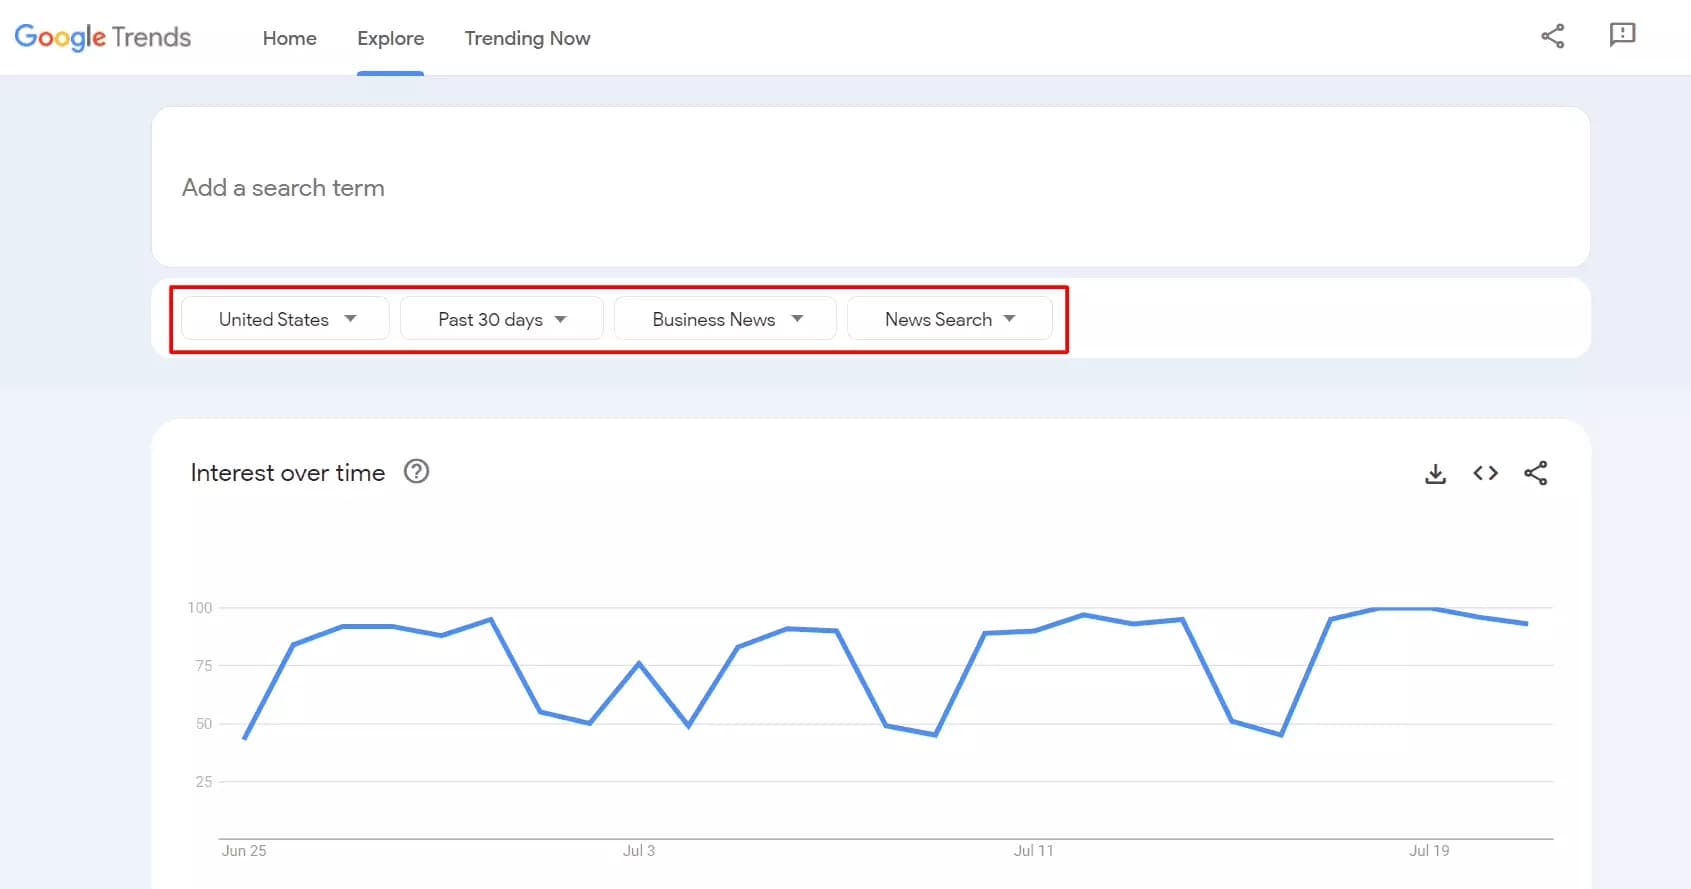The image size is (1691, 889).
Task: Click the Add a search term field
Action: click(x=870, y=187)
